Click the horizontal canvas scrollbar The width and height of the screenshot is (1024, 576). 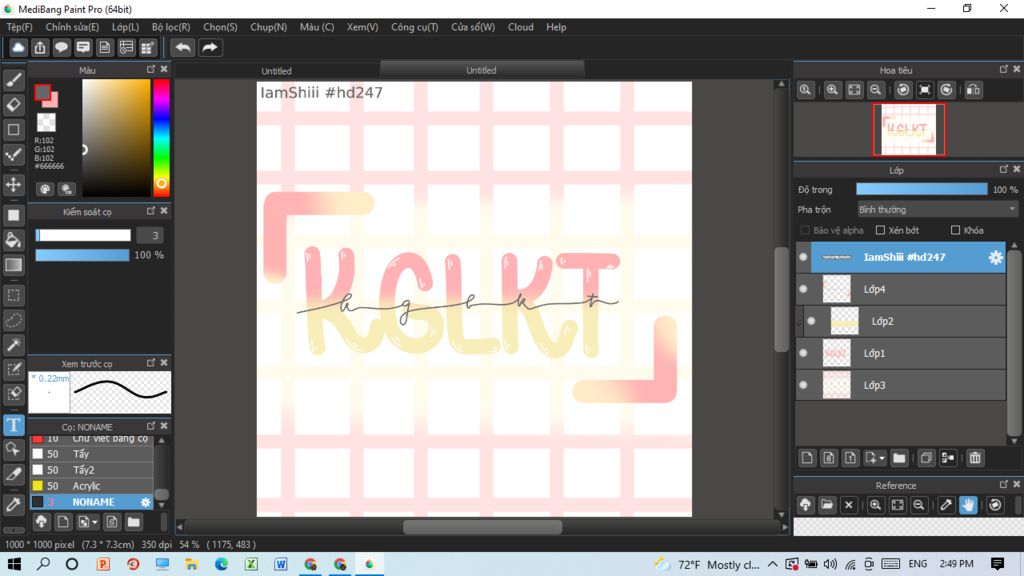(x=482, y=527)
